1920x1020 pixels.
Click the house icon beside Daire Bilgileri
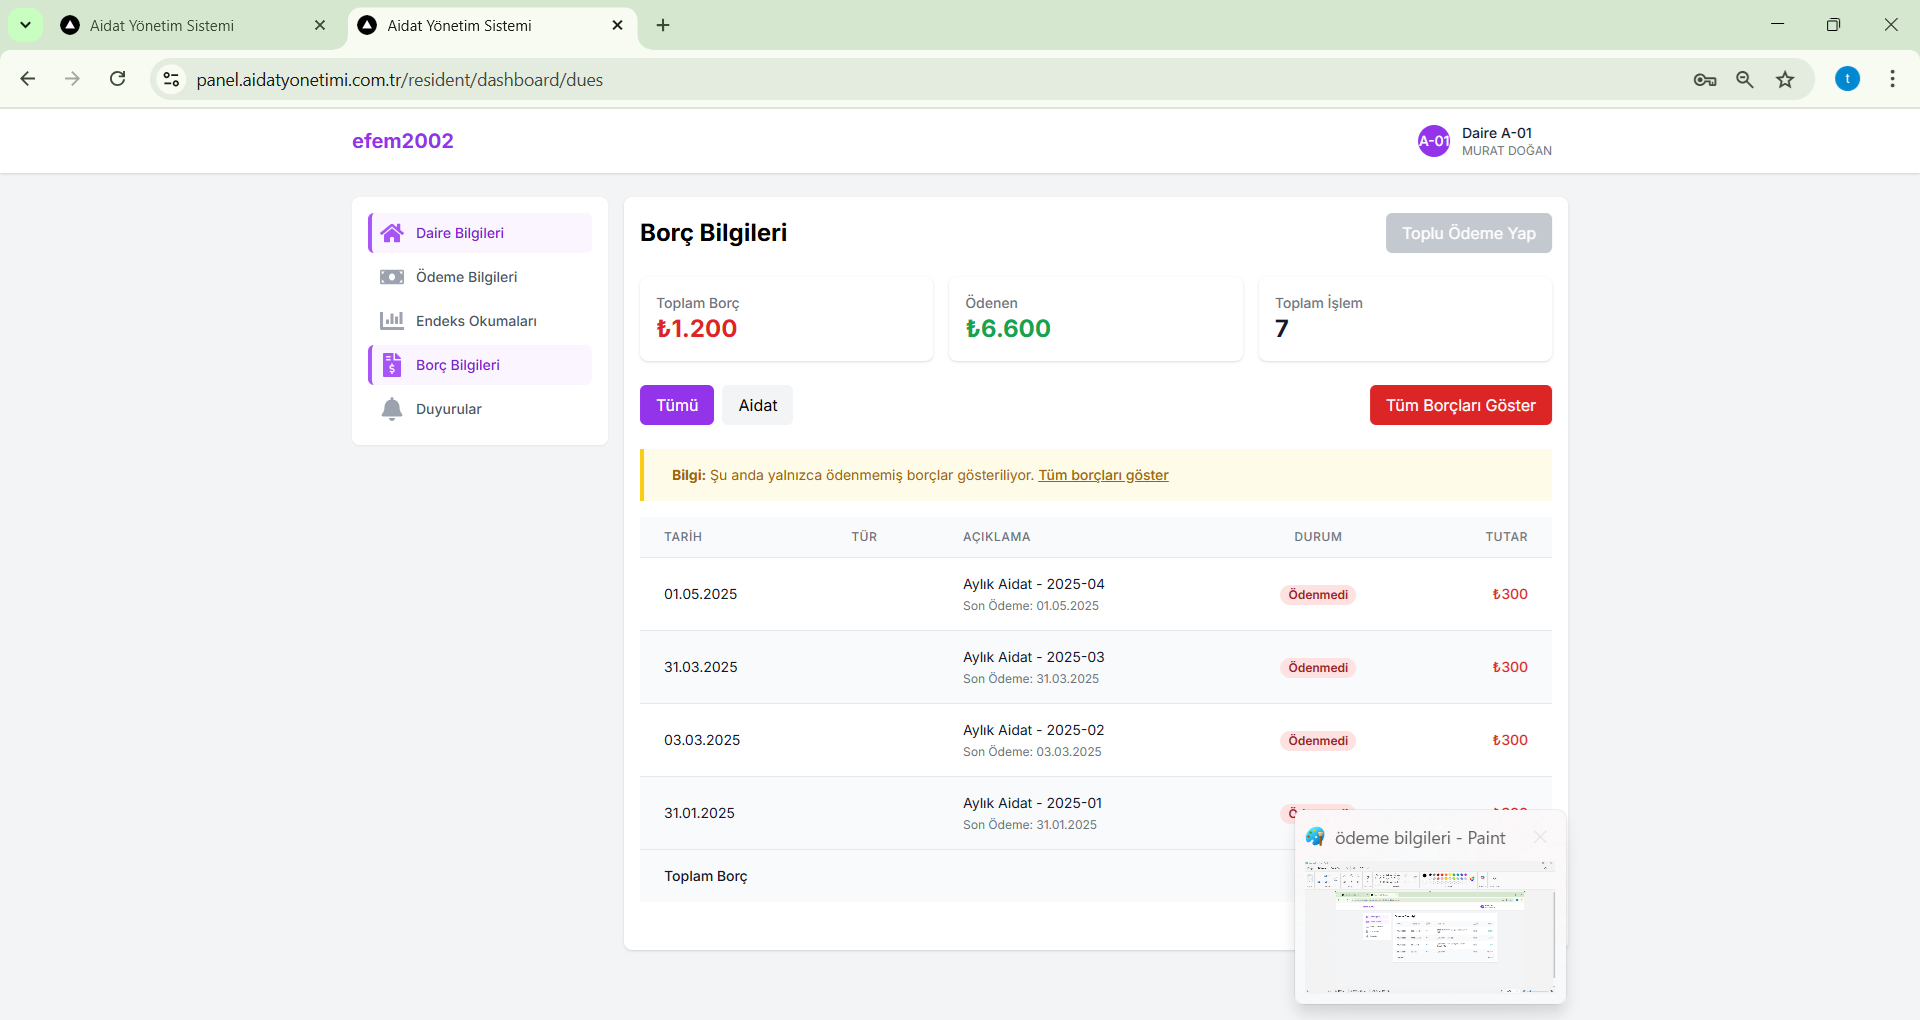392,233
